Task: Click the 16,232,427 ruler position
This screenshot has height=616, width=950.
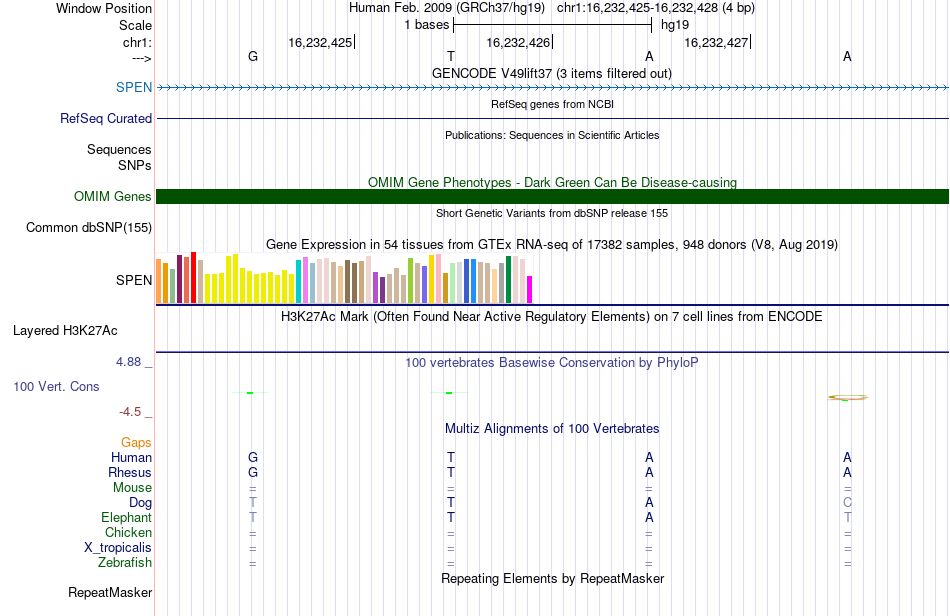Action: pos(716,42)
